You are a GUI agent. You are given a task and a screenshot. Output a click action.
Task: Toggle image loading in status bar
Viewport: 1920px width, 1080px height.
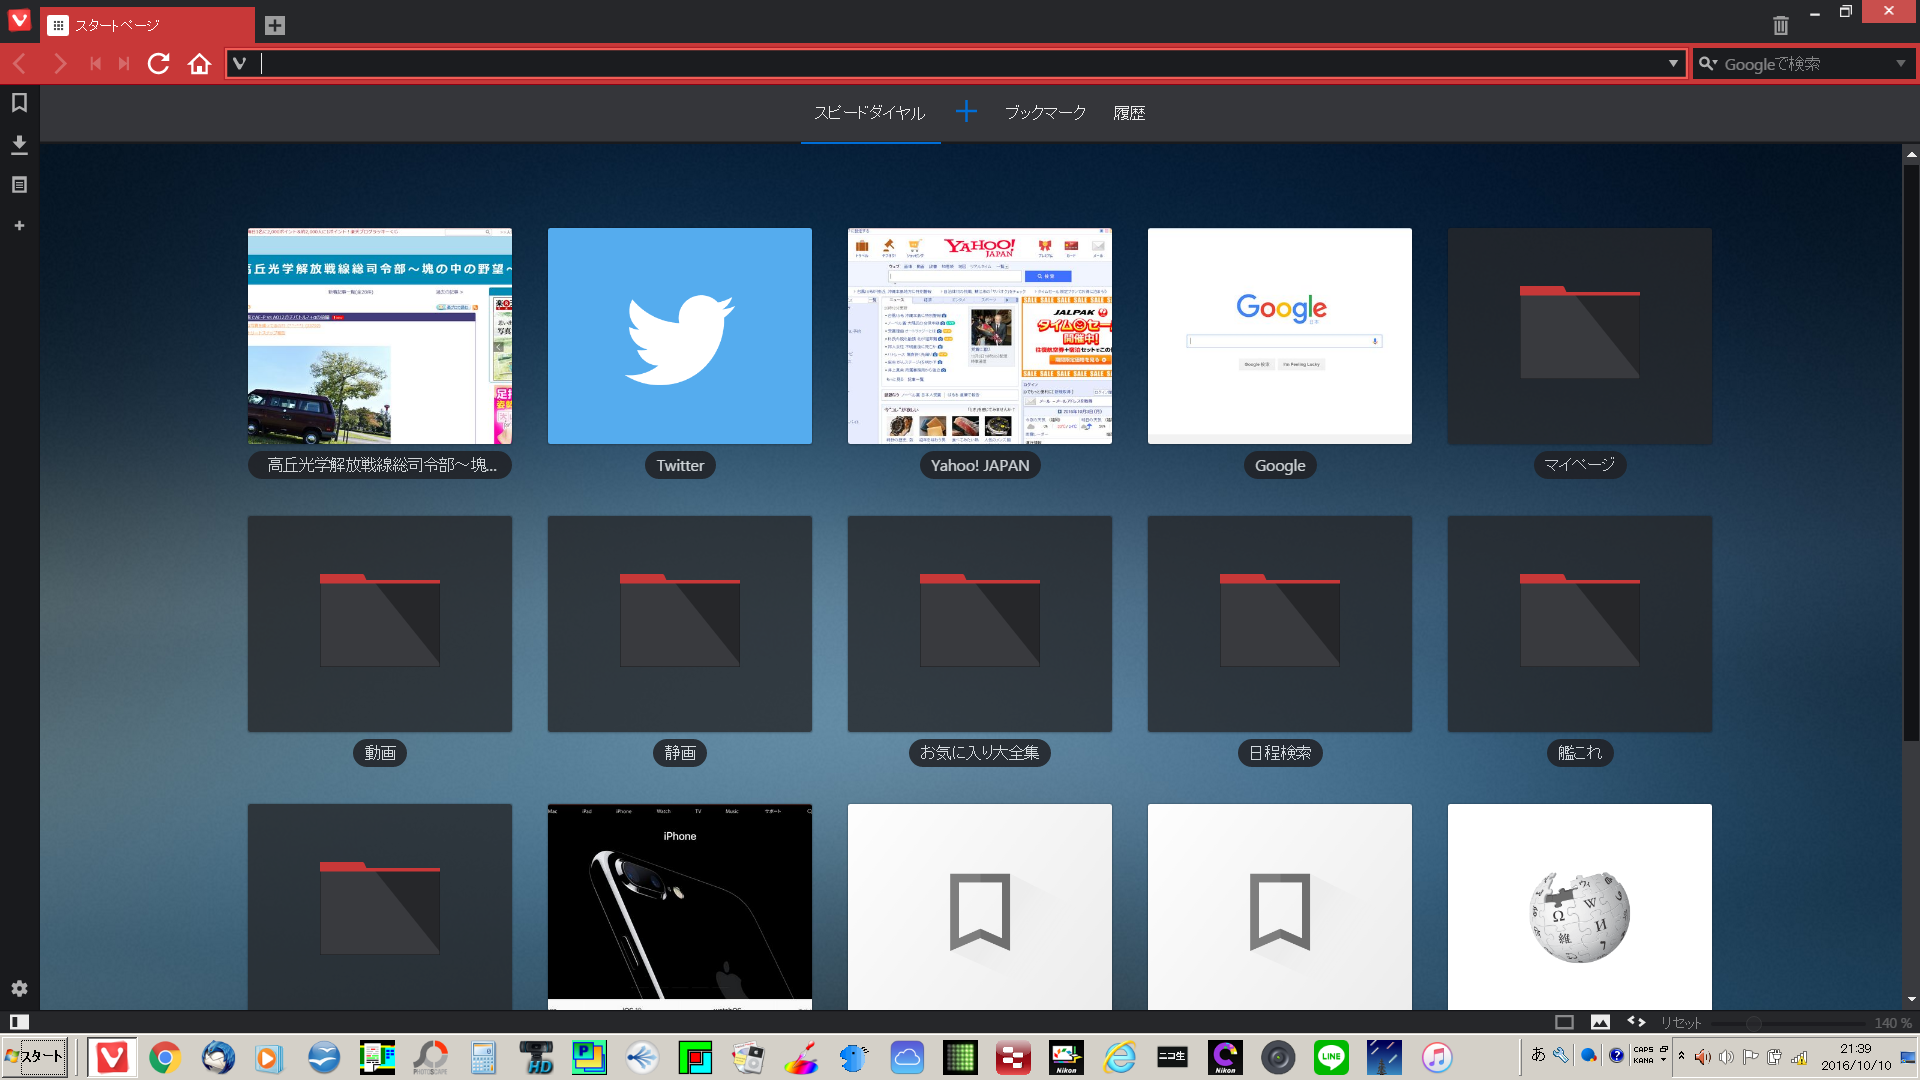[1600, 1022]
